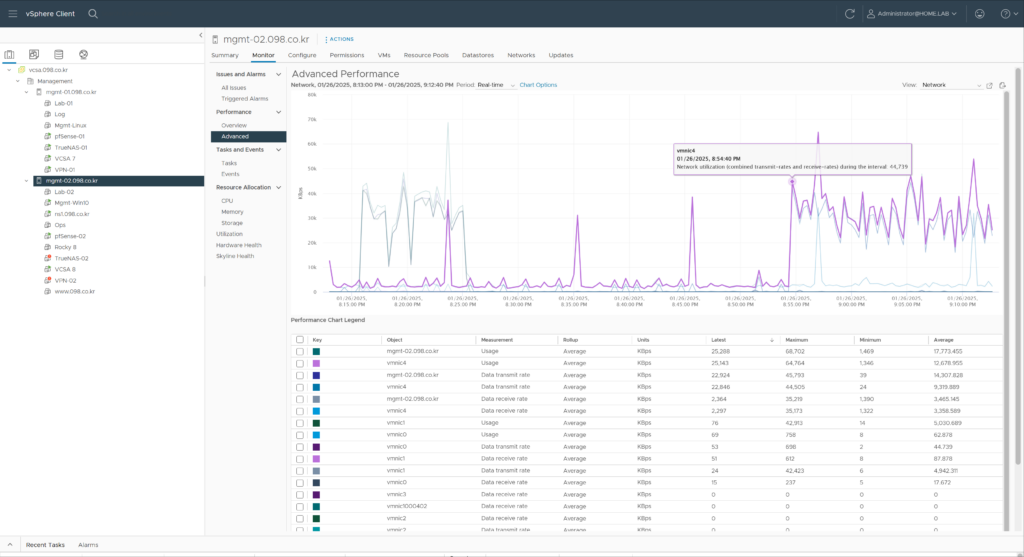Switch to the Configure tab
This screenshot has width=1024, height=557.
[x=302, y=55]
